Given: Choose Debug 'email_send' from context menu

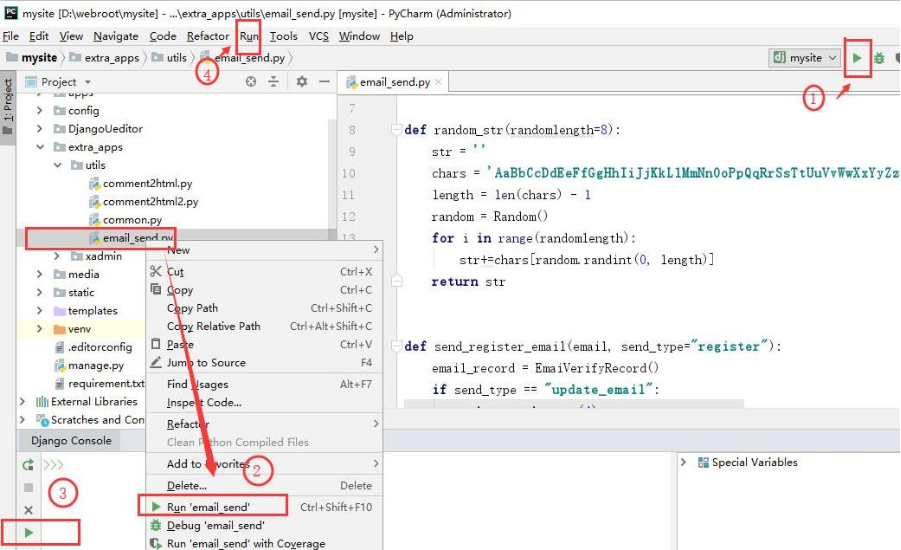Looking at the screenshot, I should (264, 525).
